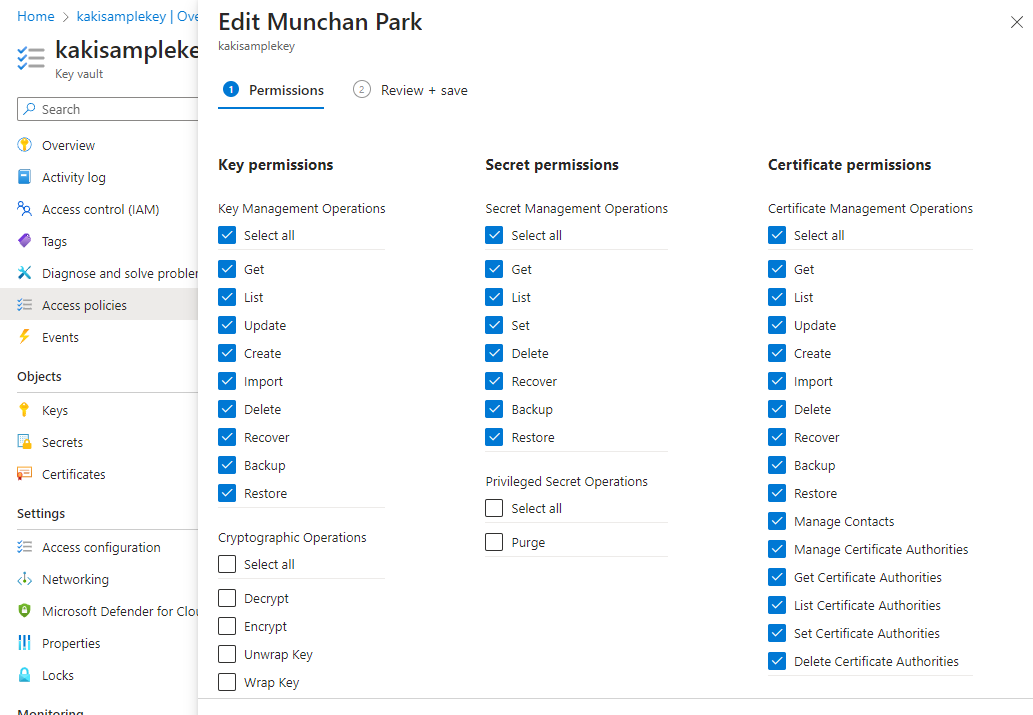This screenshot has width=1033, height=715.
Task: Uncheck Select all under Key Management Operations
Action: point(227,235)
